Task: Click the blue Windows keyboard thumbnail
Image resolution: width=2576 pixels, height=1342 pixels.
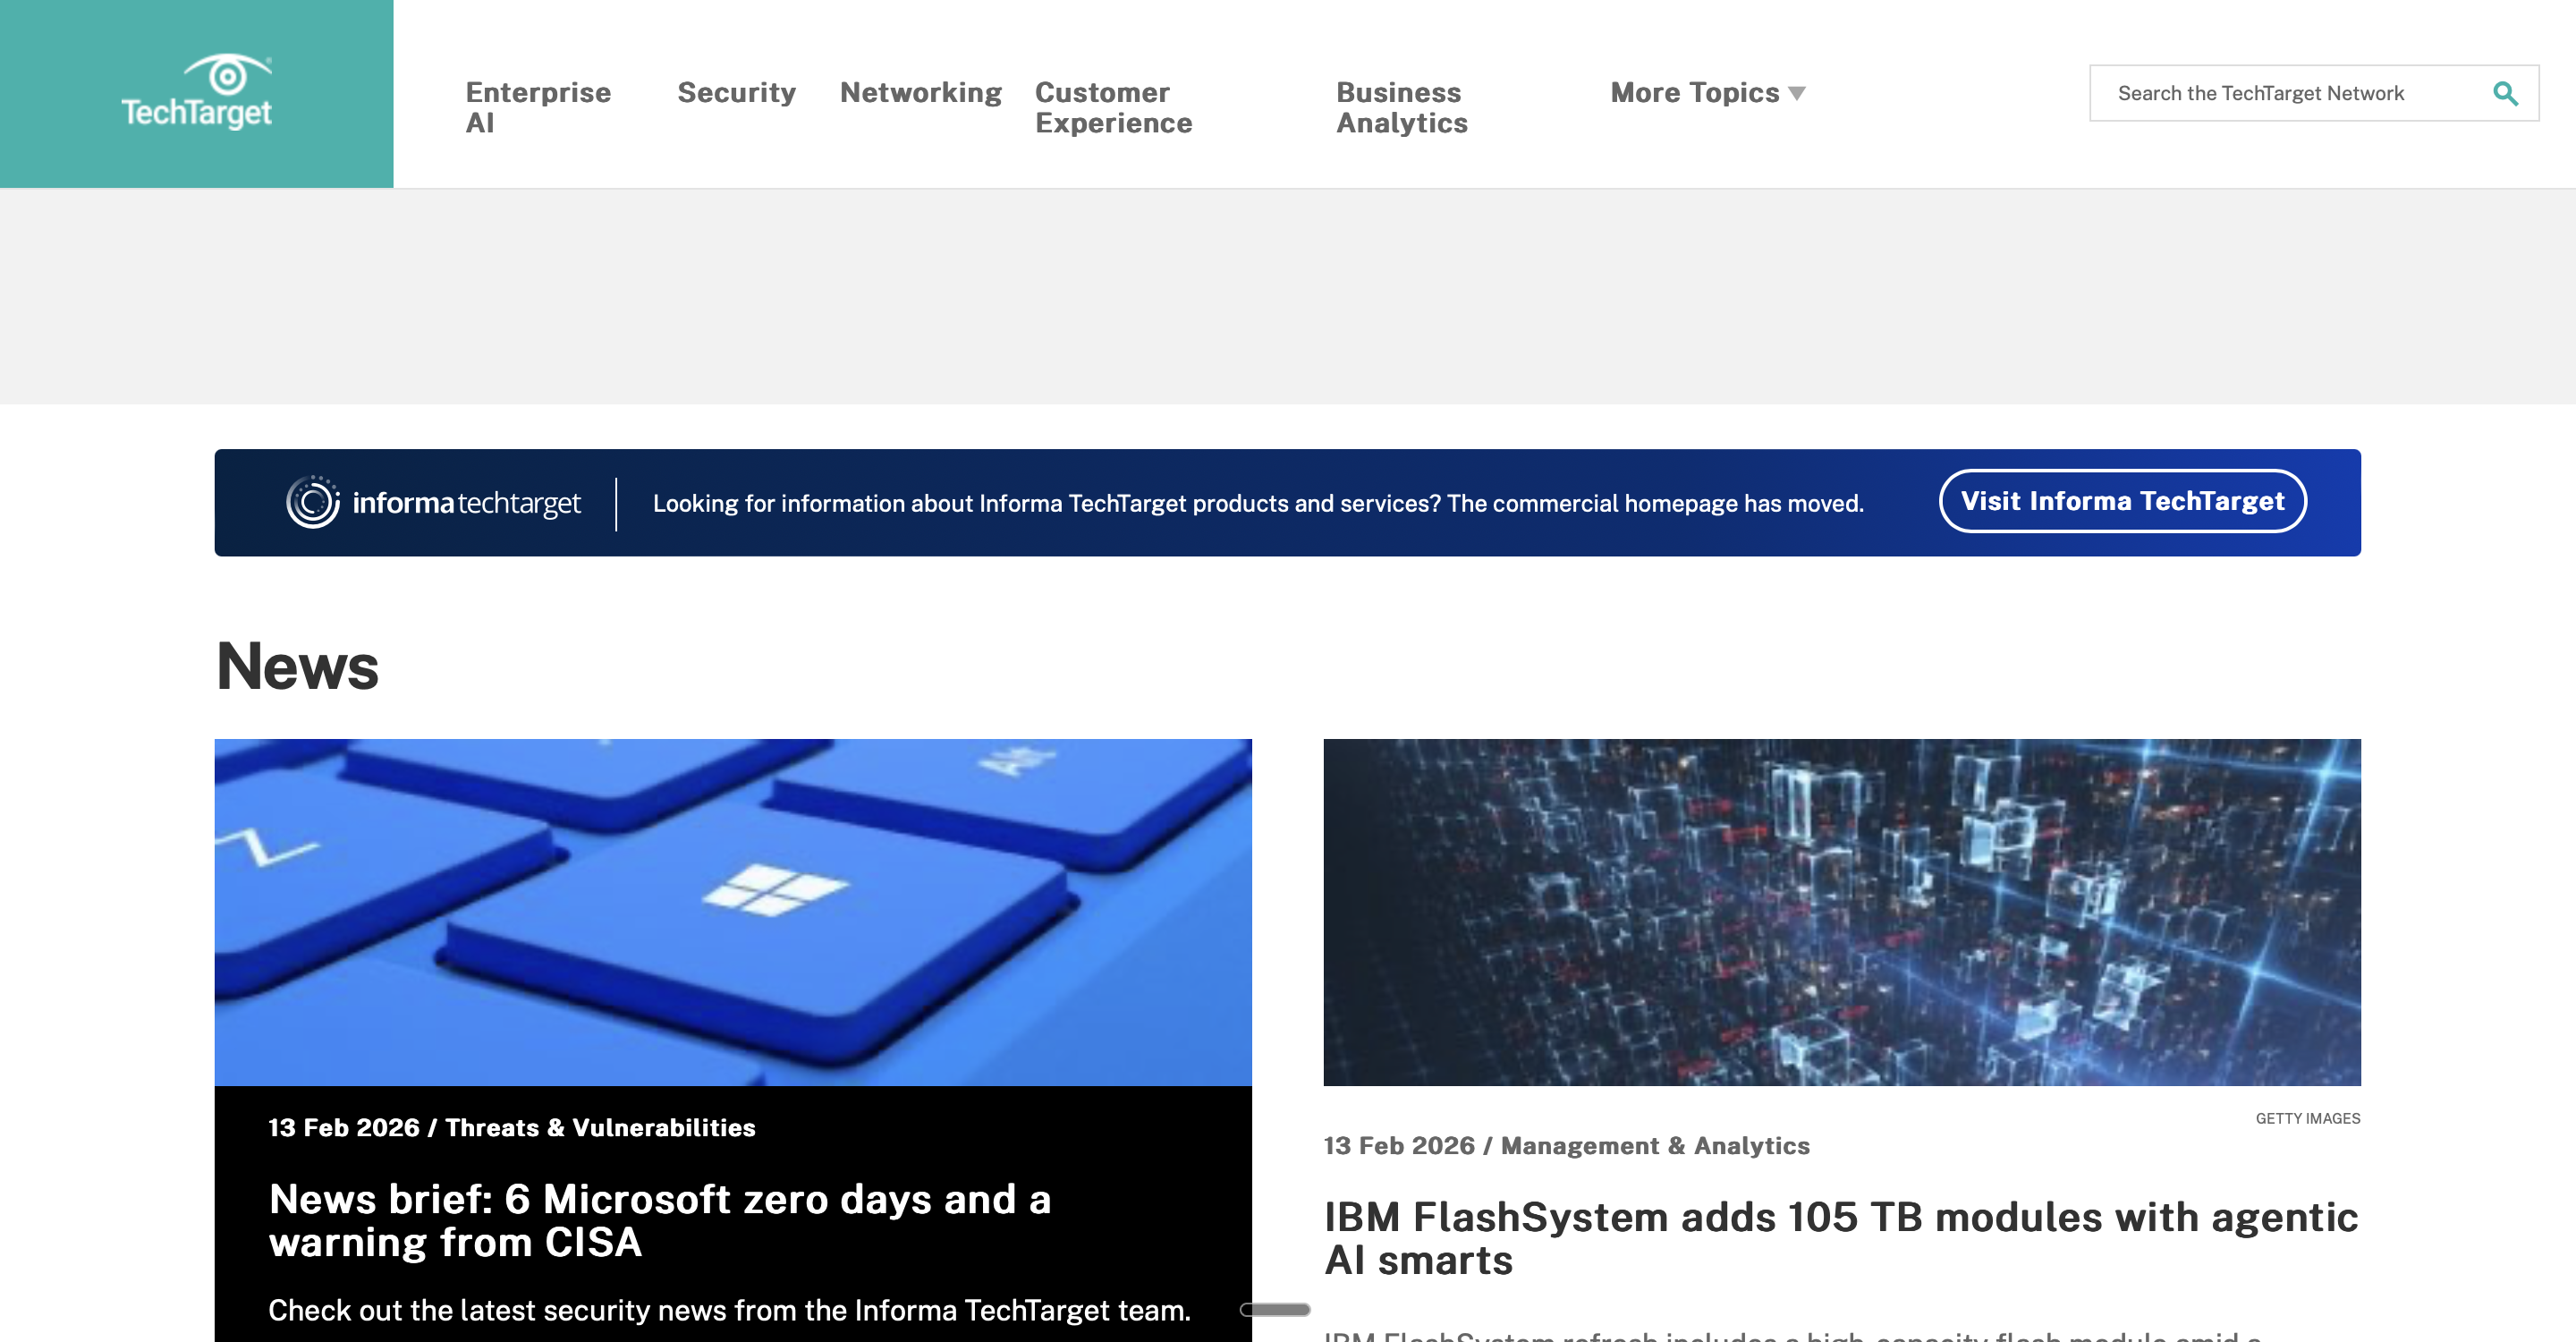Action: point(732,912)
